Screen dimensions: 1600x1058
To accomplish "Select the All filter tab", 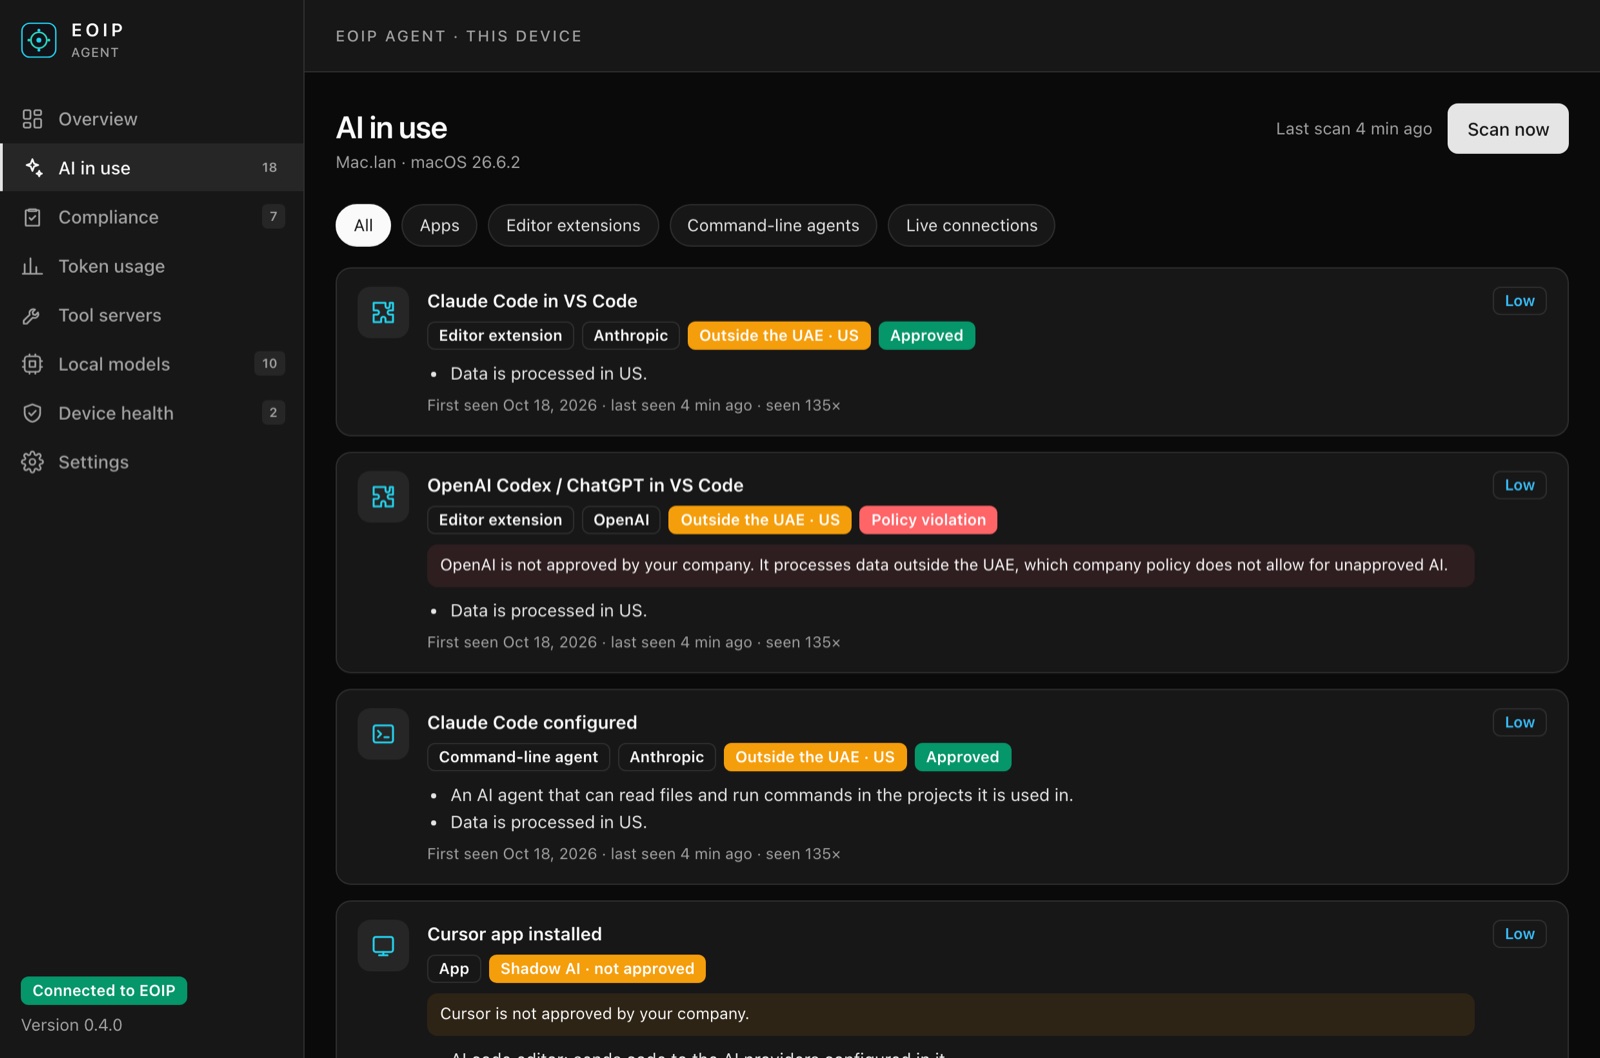I will (x=363, y=225).
